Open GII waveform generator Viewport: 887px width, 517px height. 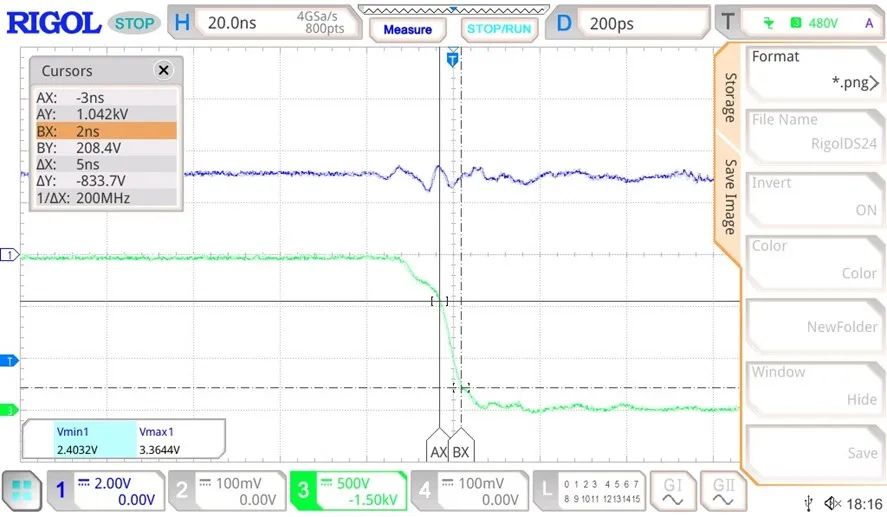pyautogui.click(x=723, y=491)
